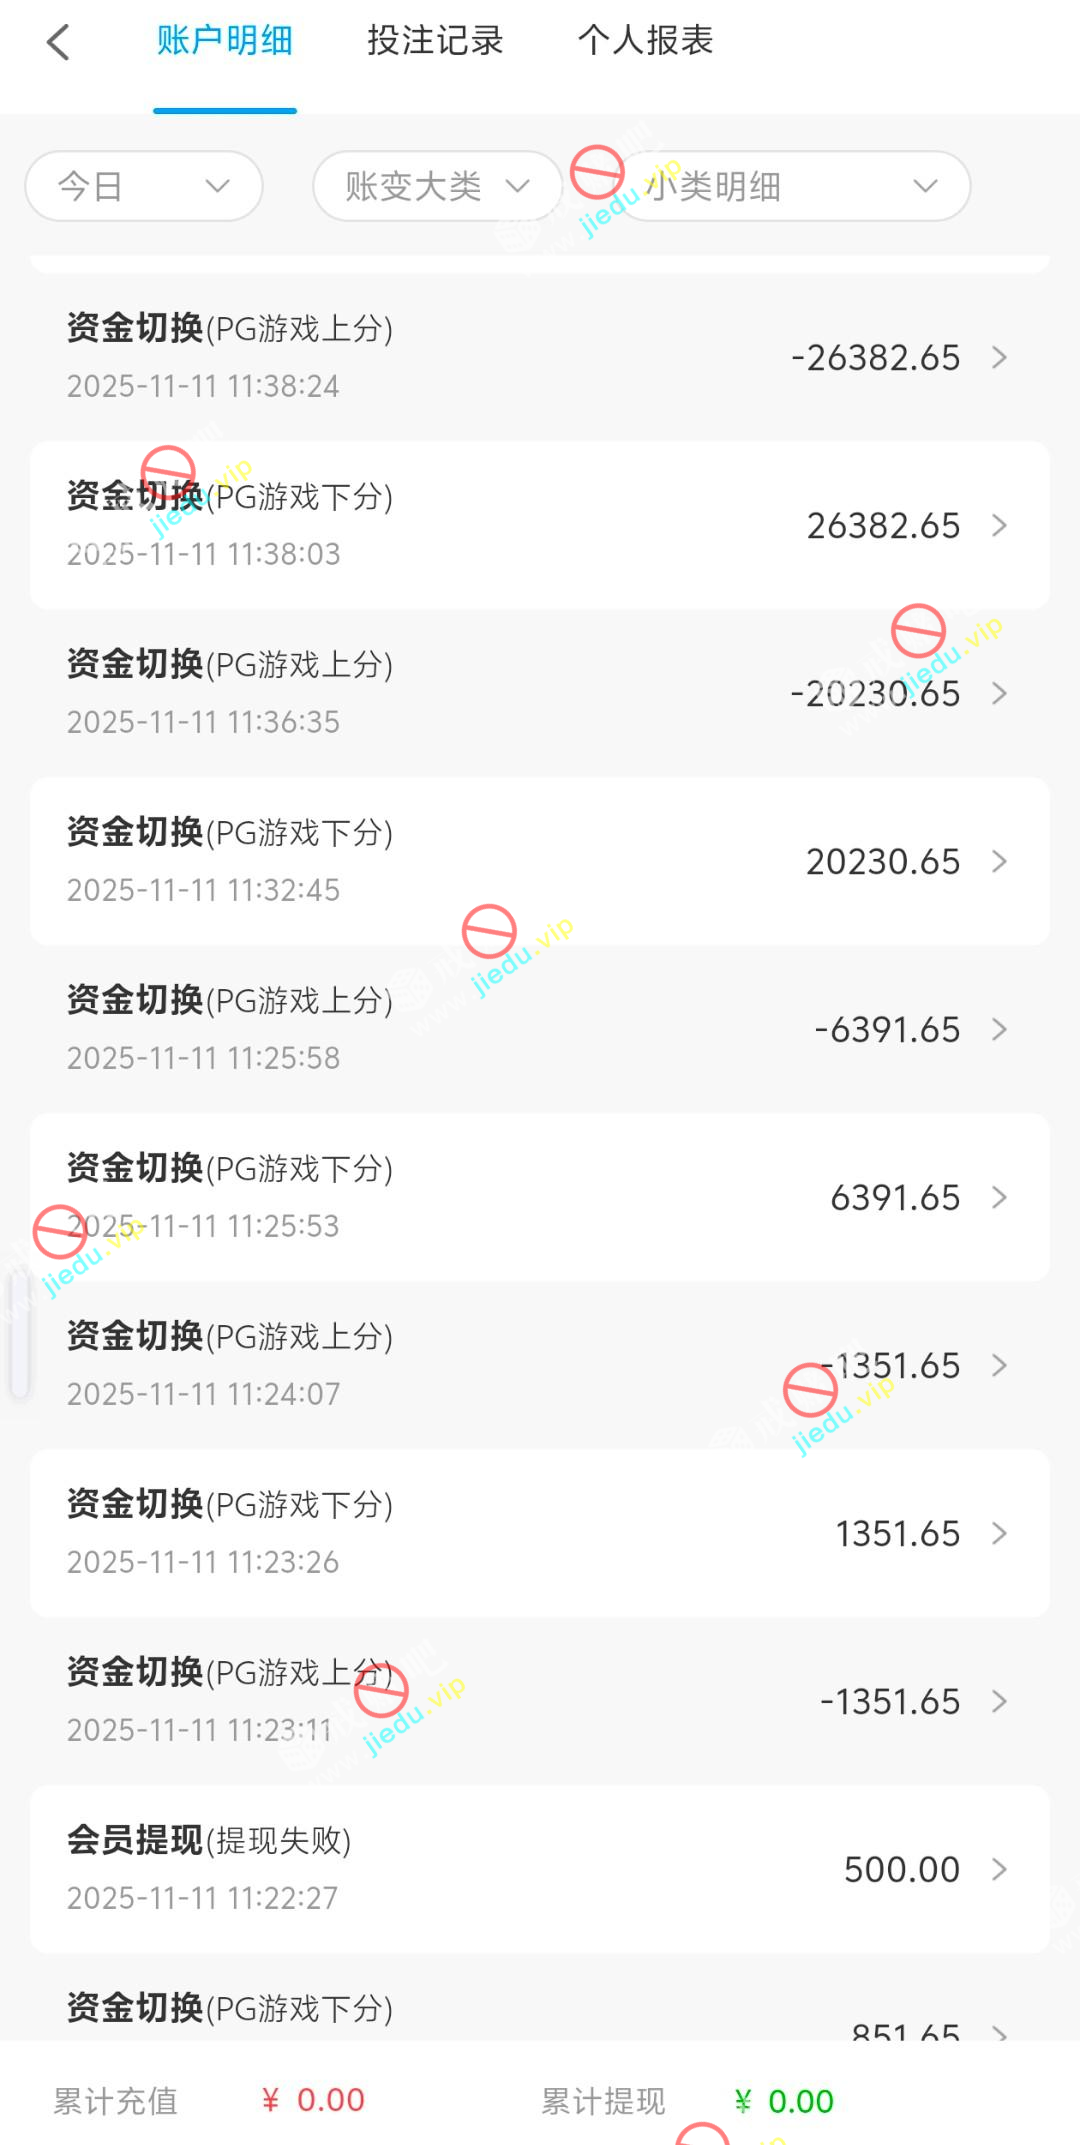
Task: Open the 个人报表 tab
Action: (645, 41)
